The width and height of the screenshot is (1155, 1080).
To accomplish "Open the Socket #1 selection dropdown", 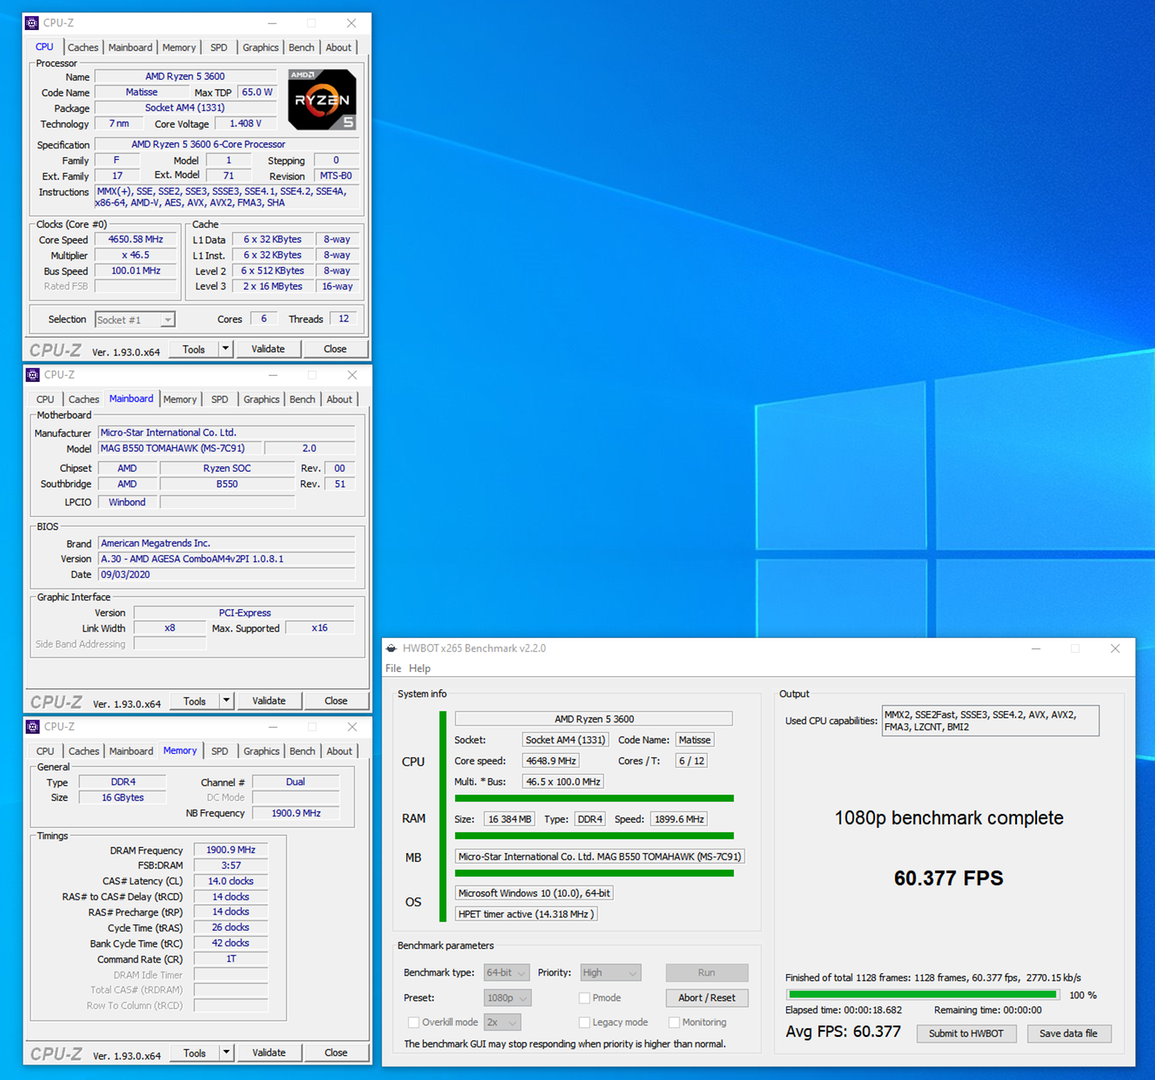I will click(x=135, y=320).
